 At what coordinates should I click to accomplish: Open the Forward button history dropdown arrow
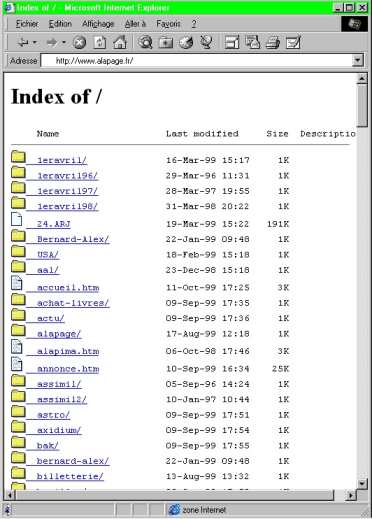pos(64,43)
